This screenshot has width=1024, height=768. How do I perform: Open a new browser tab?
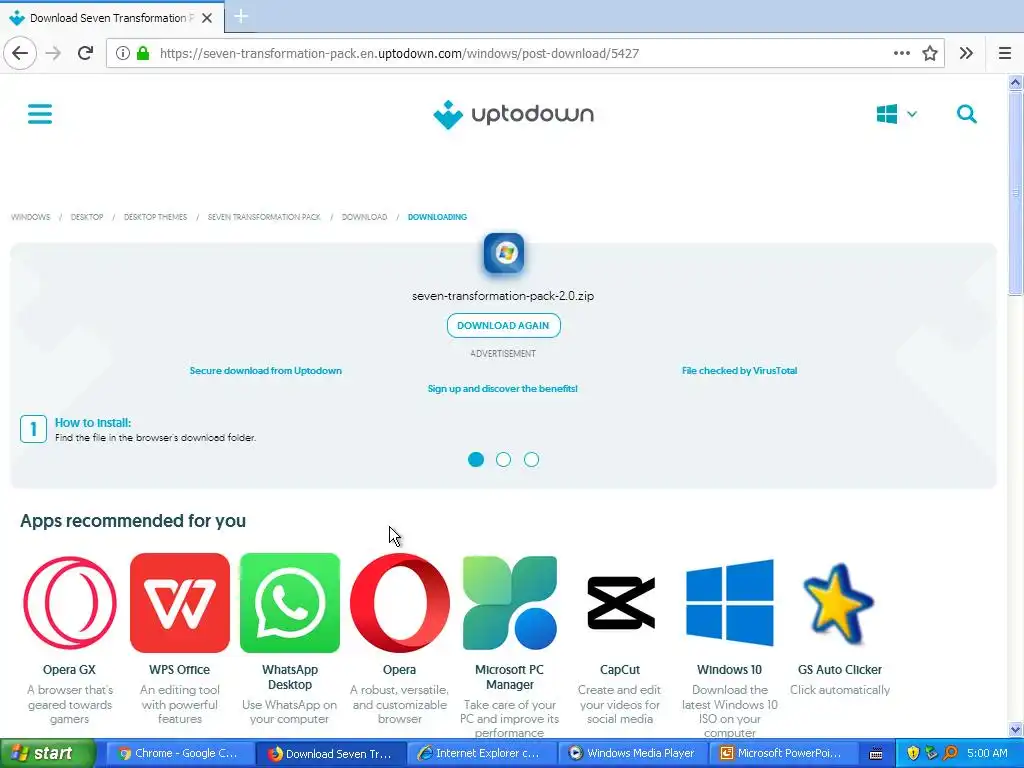tap(241, 16)
